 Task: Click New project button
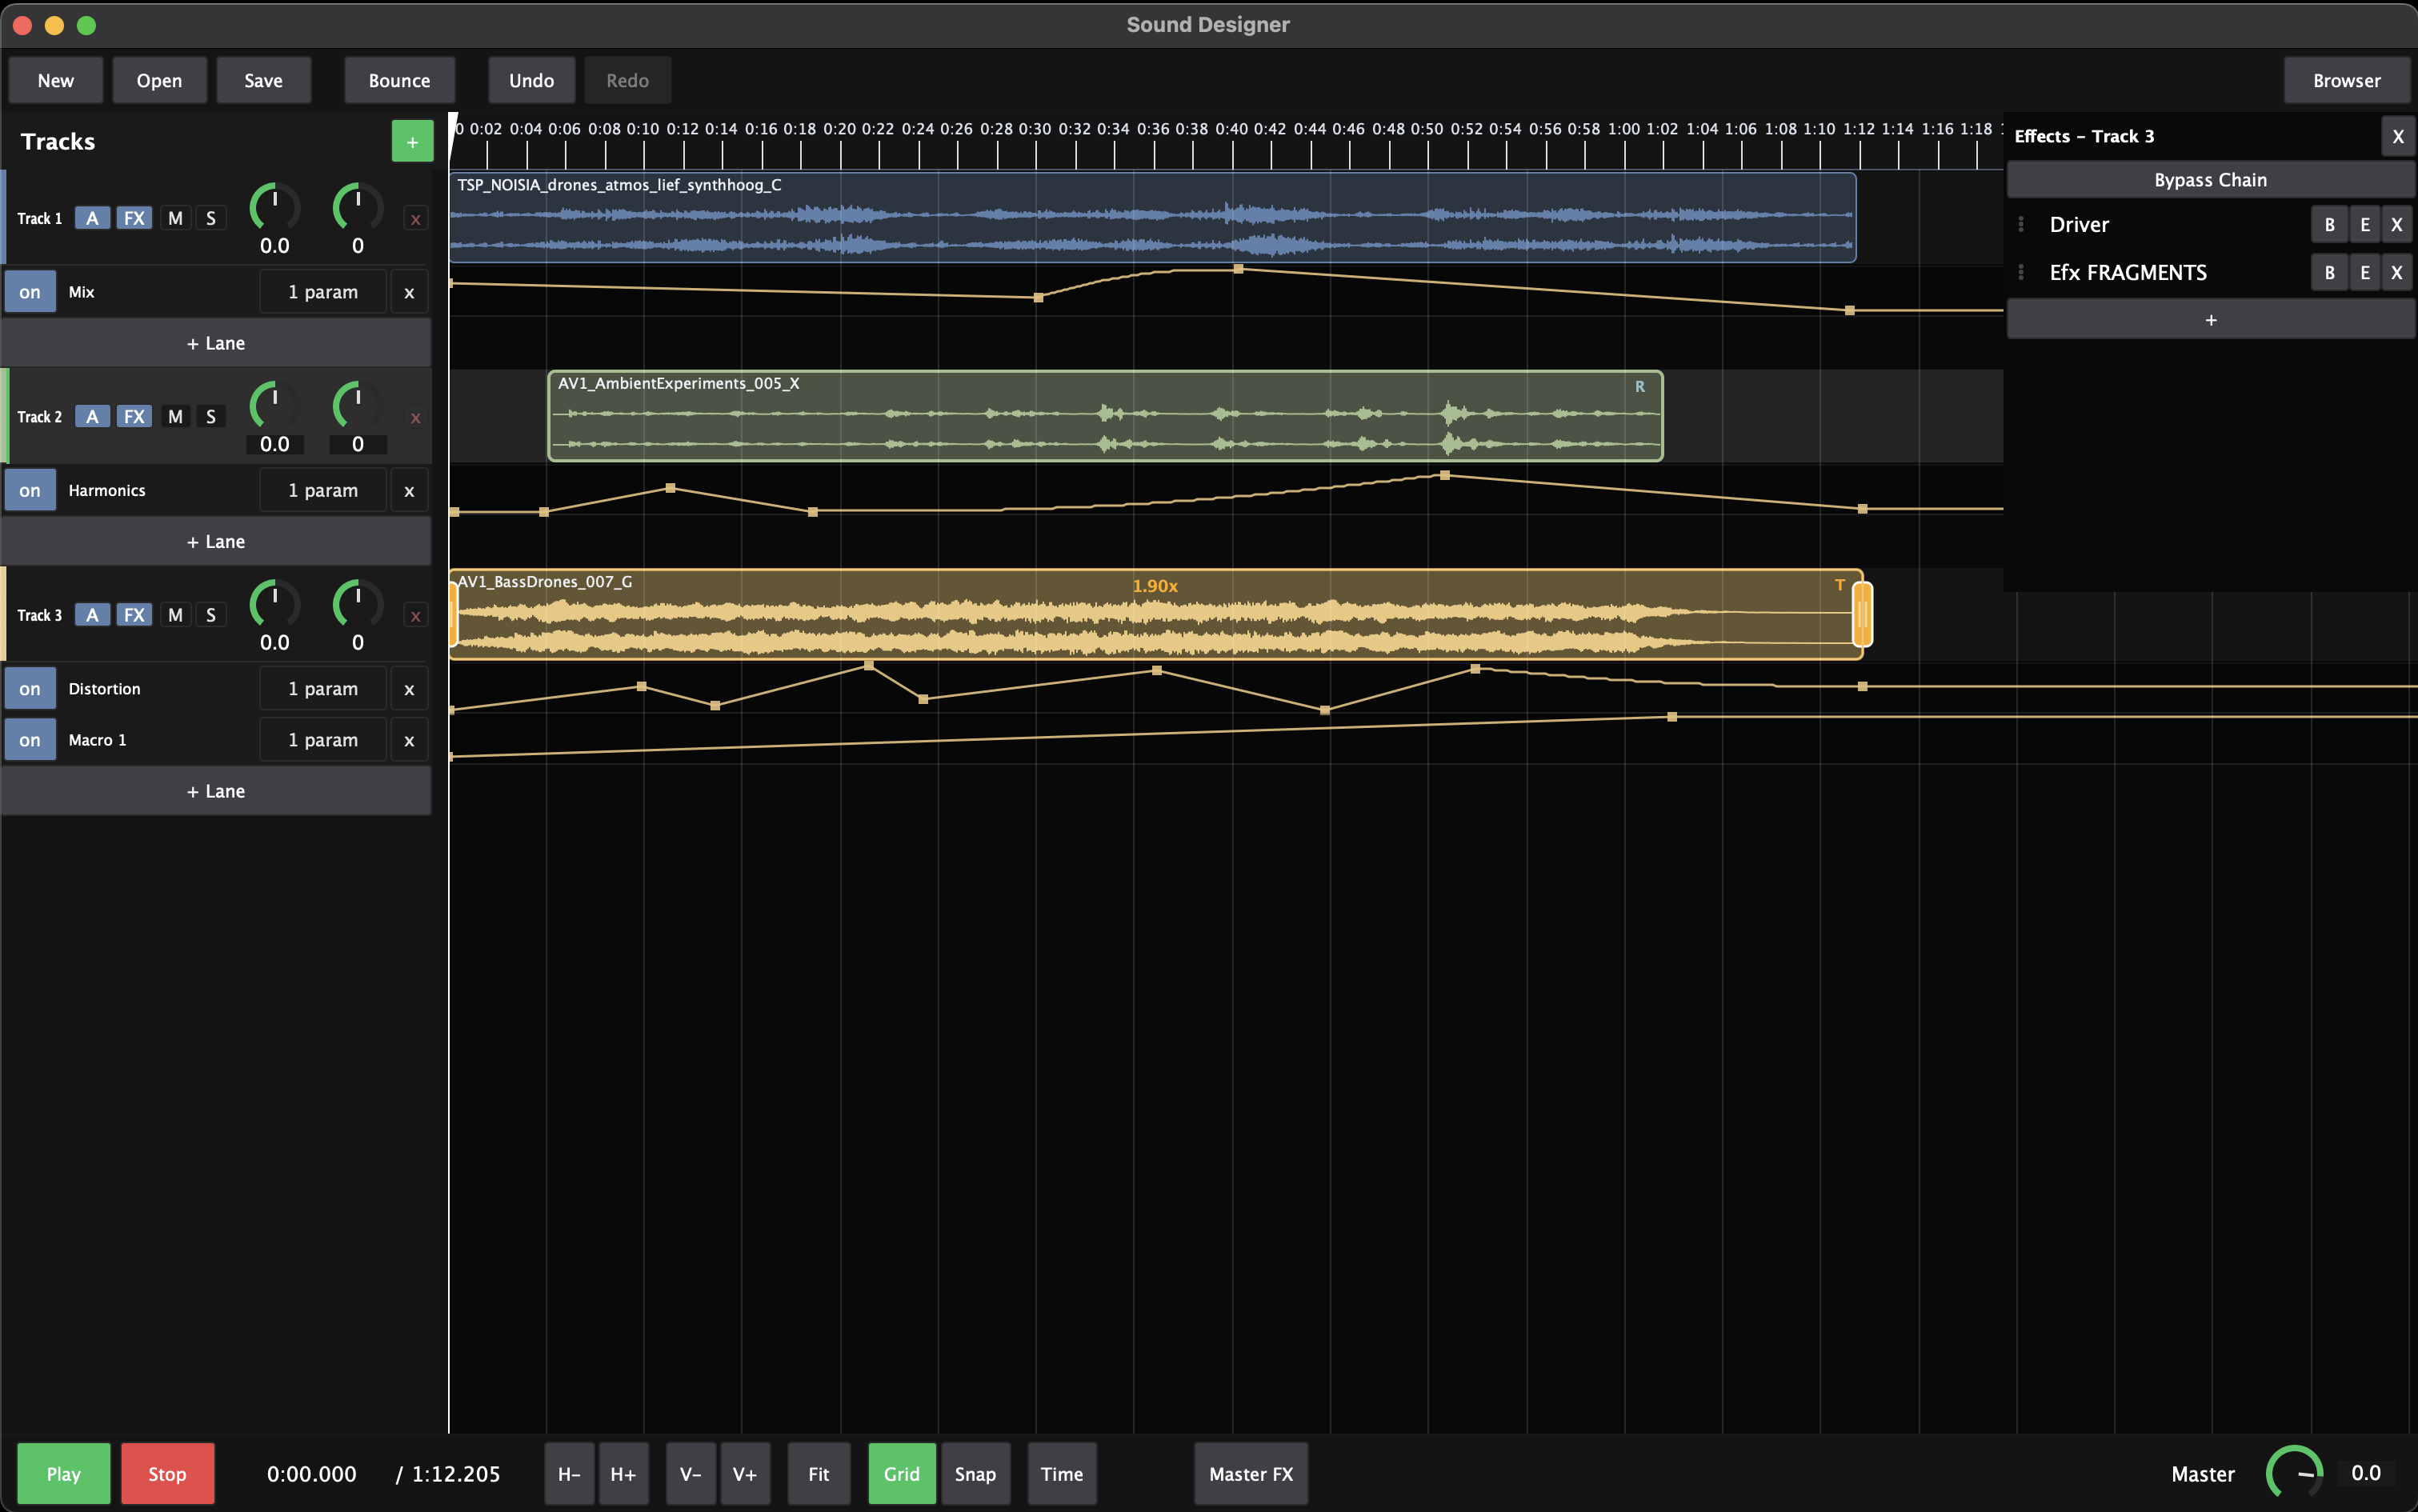coord(56,80)
